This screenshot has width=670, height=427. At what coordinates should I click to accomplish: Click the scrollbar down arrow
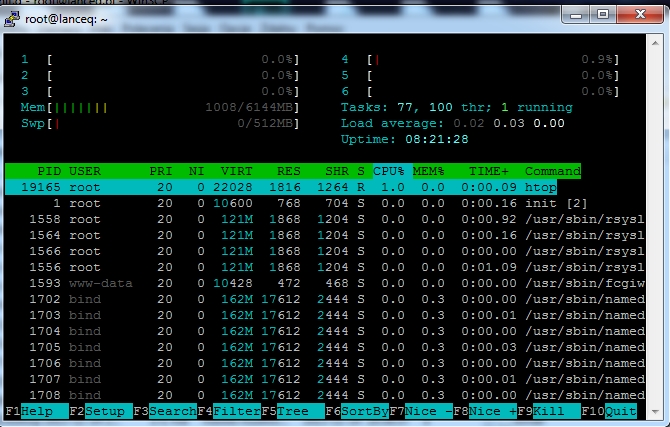[655, 412]
